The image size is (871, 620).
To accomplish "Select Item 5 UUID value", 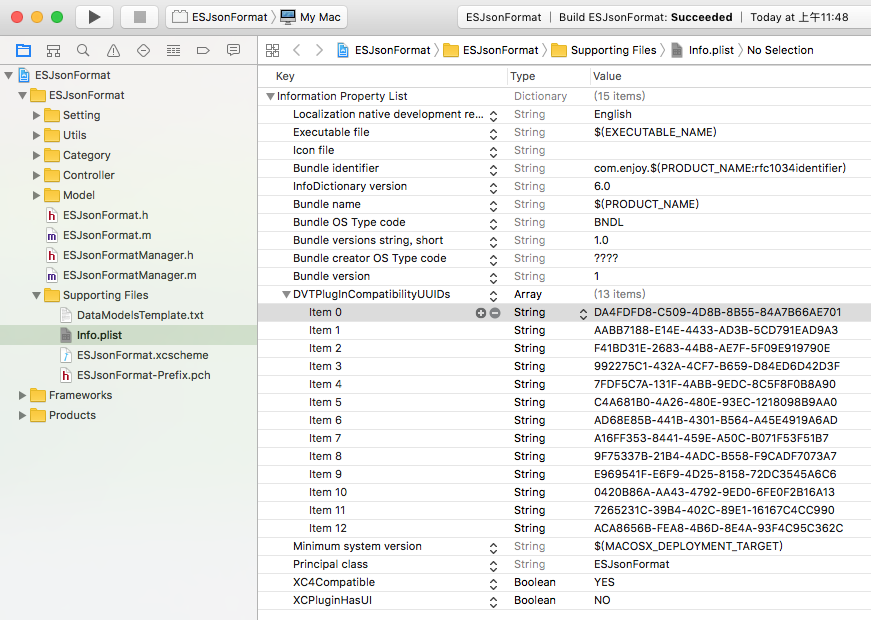I will tap(715, 402).
